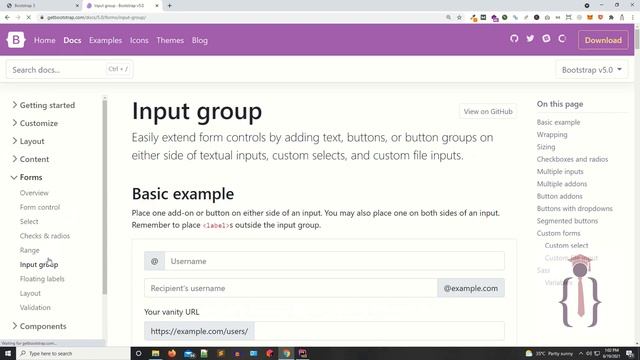Open the Overview link under Forms
Viewport: 640px width, 360px height.
coord(34,193)
